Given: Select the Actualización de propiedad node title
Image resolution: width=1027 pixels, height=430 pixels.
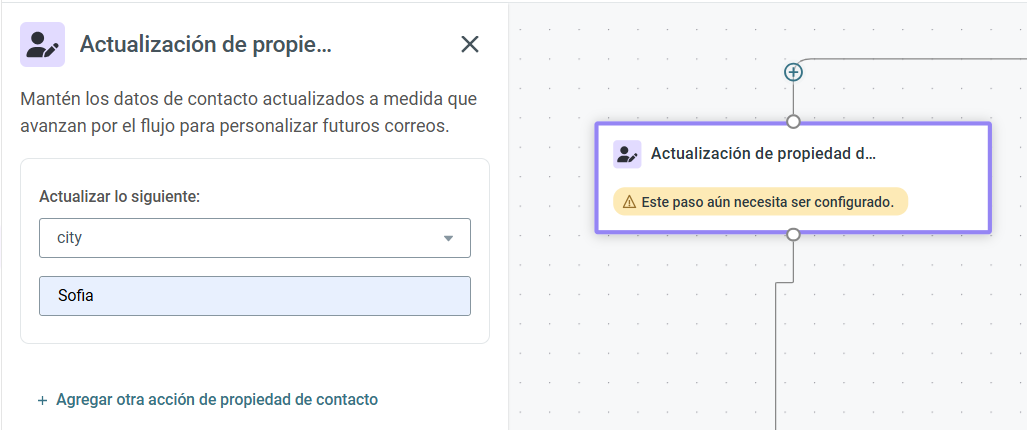Looking at the screenshot, I should coord(763,154).
